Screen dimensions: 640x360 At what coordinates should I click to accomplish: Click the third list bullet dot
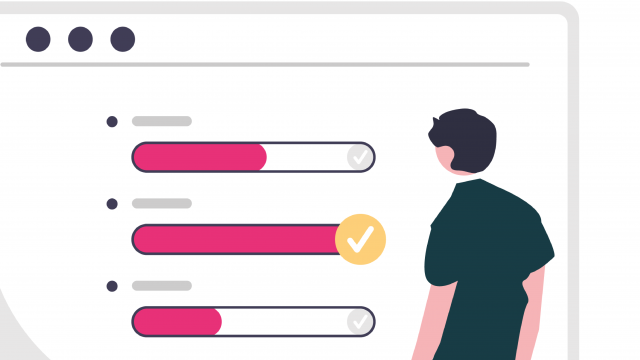pyautogui.click(x=112, y=286)
